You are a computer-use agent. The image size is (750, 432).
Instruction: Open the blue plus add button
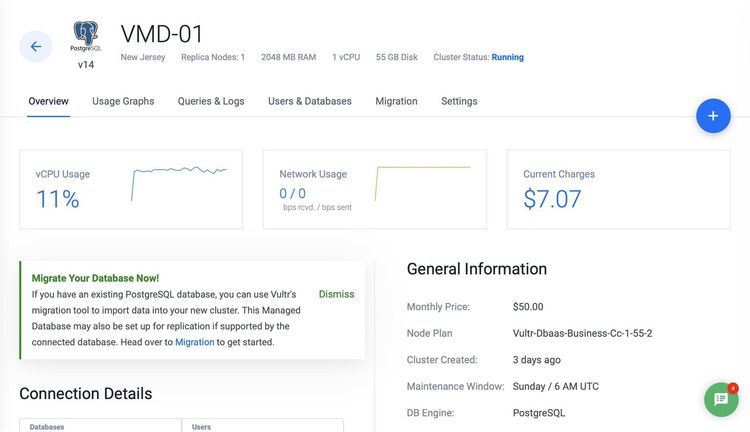coord(713,116)
